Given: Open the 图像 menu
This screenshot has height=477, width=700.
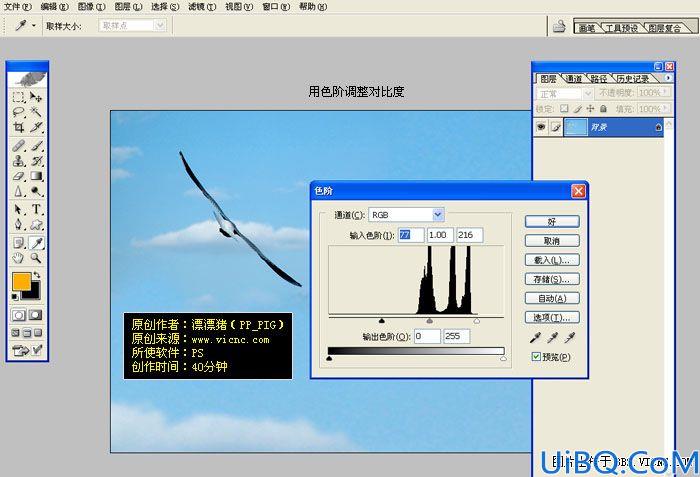Looking at the screenshot, I should (x=92, y=7).
